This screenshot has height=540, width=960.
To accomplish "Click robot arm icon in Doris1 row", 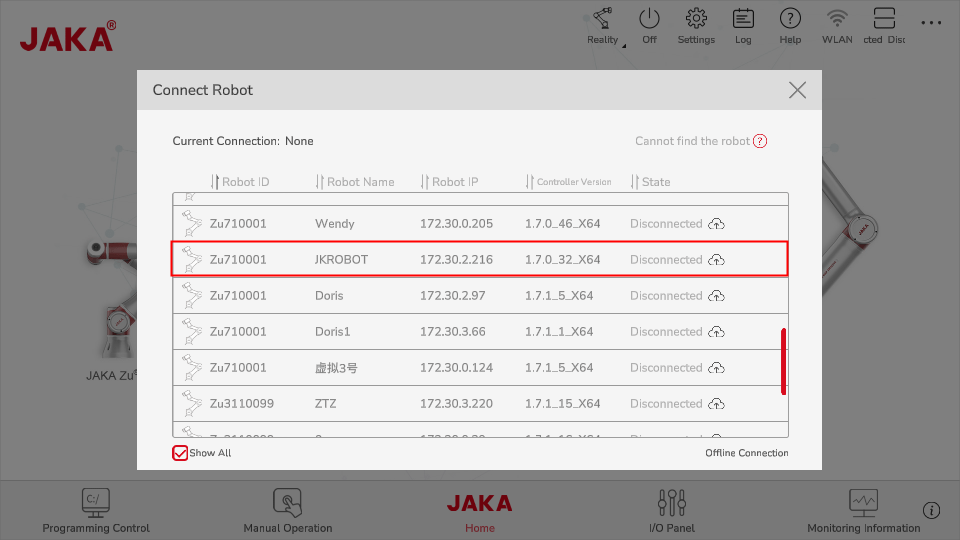I will [191, 331].
